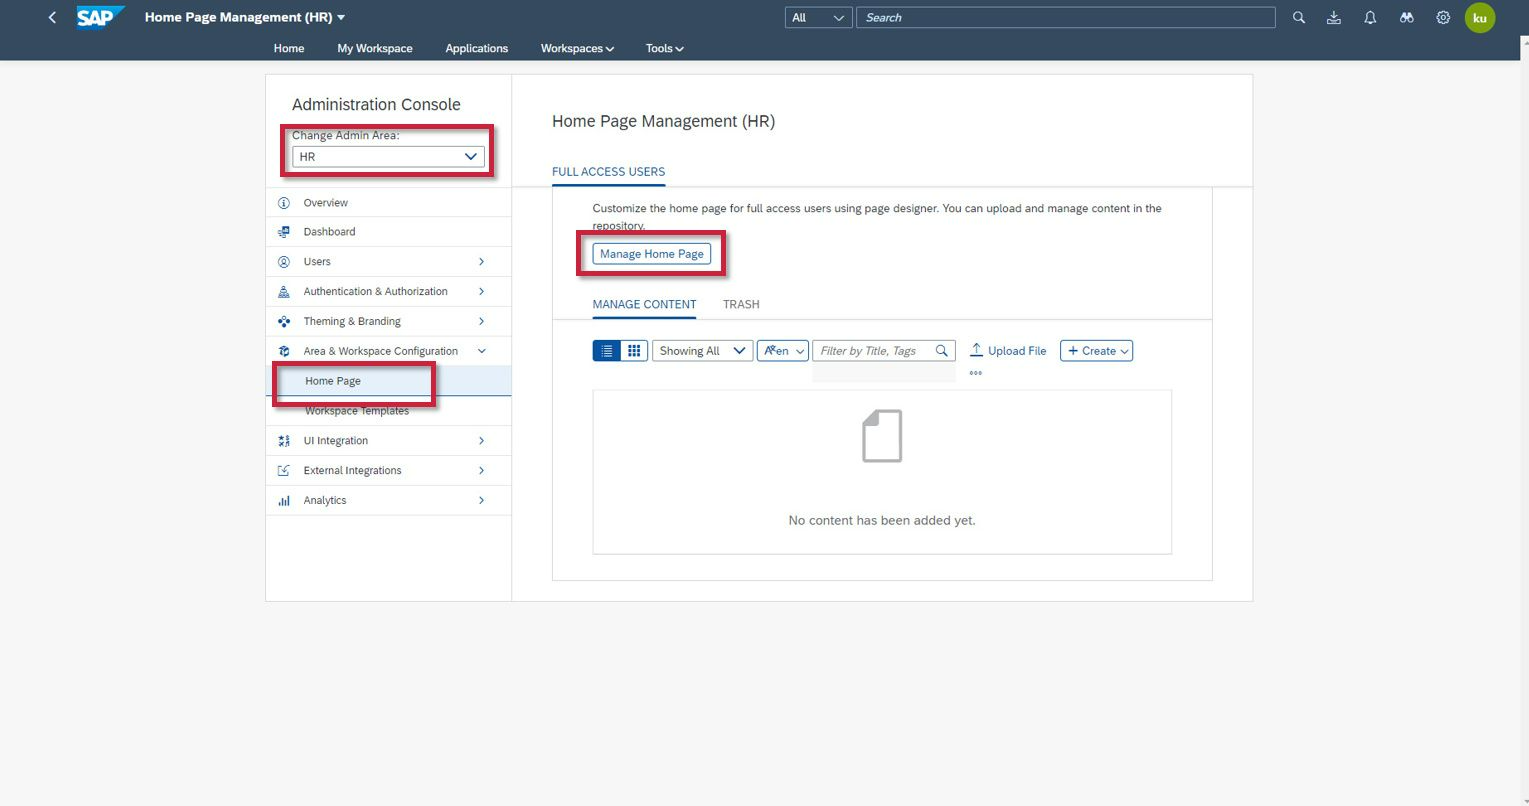This screenshot has width=1529, height=806.
Task: Open the Change Admin Area HR dropdown
Action: (x=388, y=157)
